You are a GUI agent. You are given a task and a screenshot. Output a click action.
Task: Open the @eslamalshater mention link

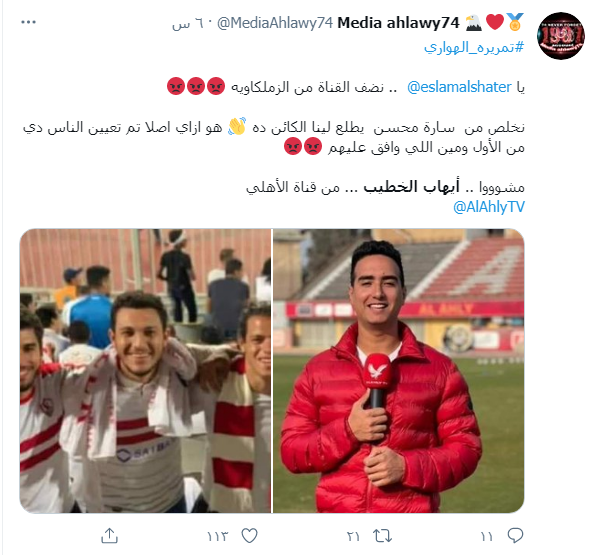459,87
